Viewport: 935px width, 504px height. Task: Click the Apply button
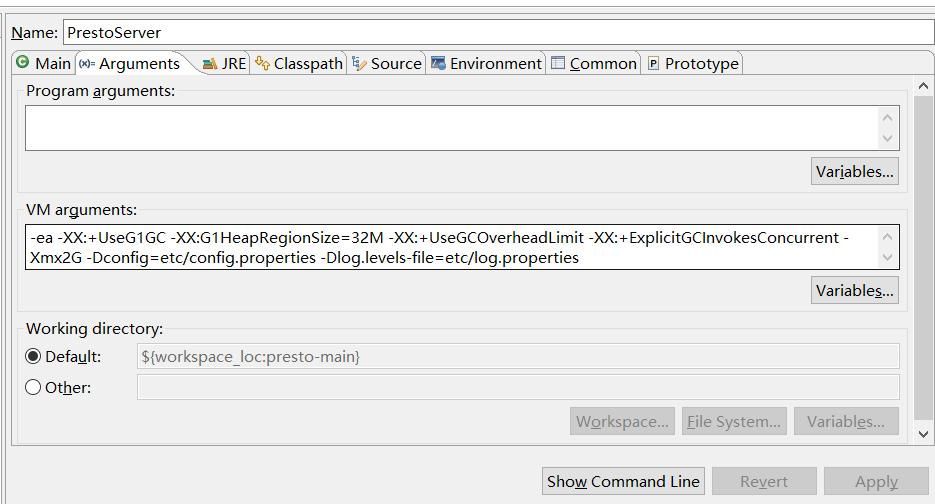(876, 481)
